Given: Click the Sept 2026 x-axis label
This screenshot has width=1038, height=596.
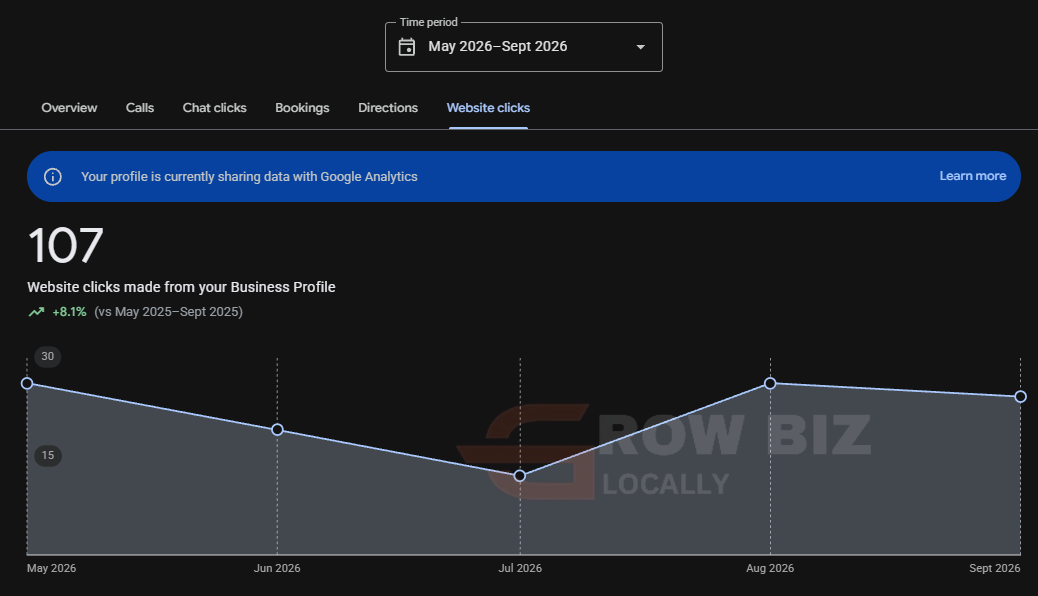Looking at the screenshot, I should tap(994, 568).
